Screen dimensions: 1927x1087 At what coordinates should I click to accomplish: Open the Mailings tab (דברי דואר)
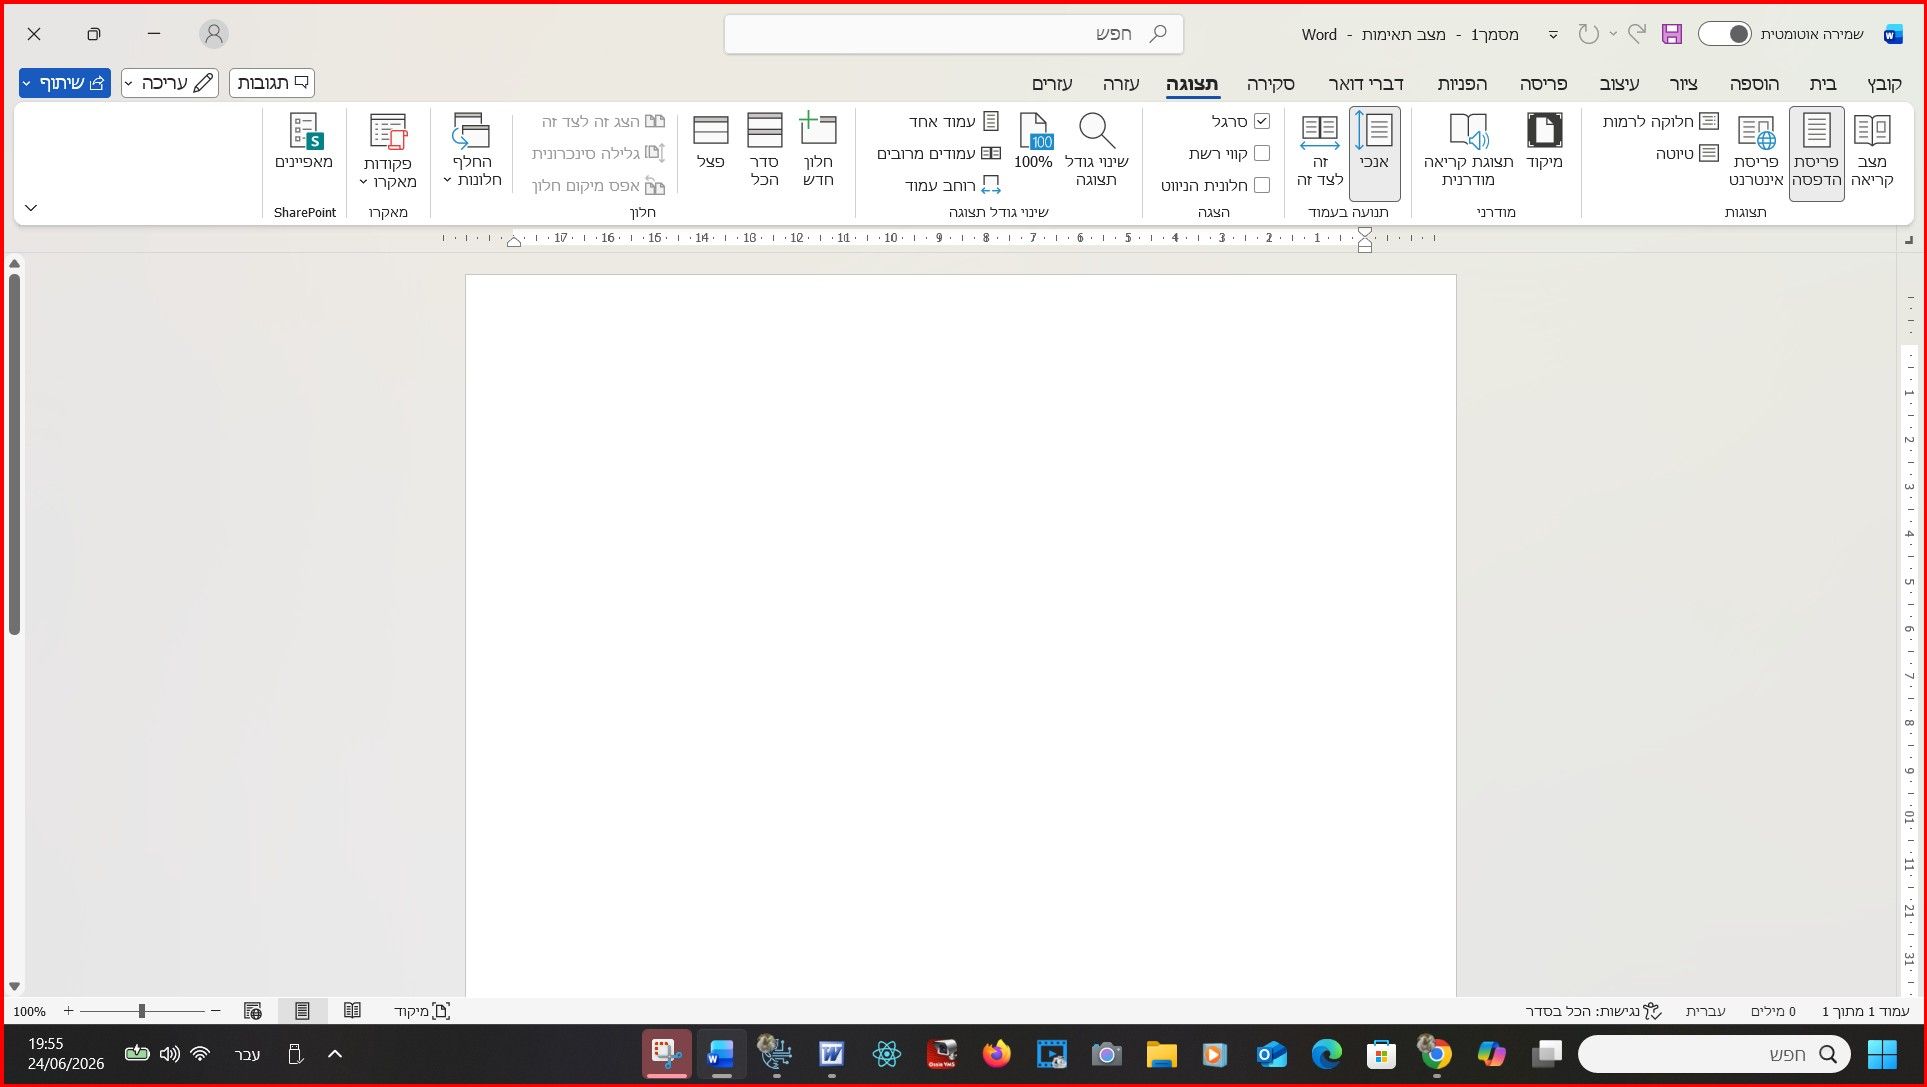(1366, 84)
